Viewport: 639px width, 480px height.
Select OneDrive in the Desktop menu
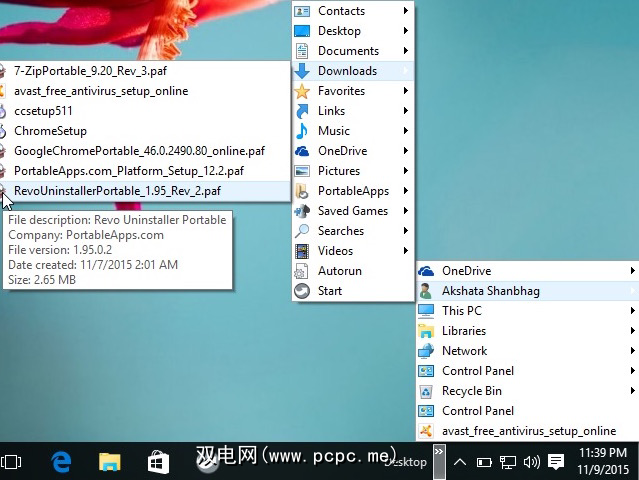[527, 271]
